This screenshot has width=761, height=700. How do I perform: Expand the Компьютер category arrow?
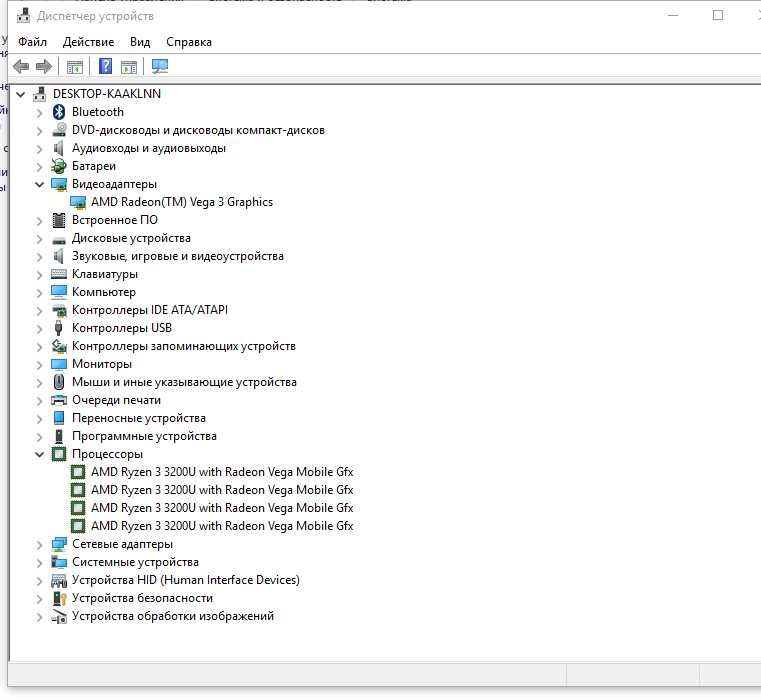[x=39, y=292]
